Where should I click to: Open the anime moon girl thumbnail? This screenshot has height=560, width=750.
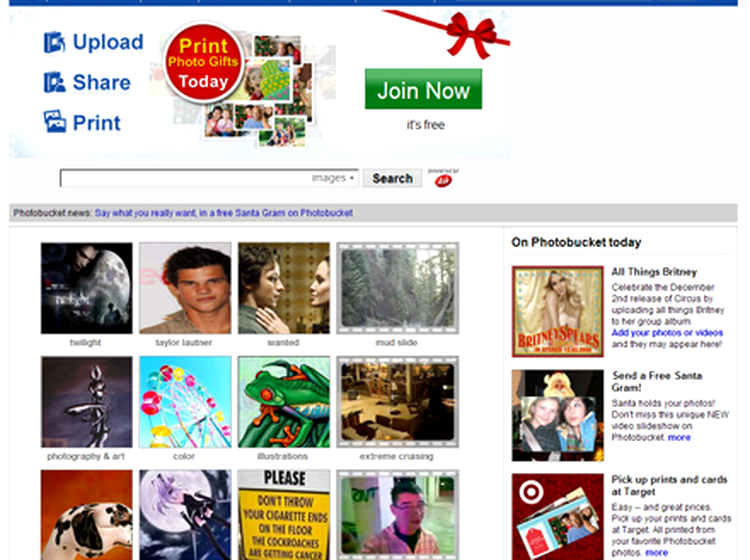tap(185, 515)
